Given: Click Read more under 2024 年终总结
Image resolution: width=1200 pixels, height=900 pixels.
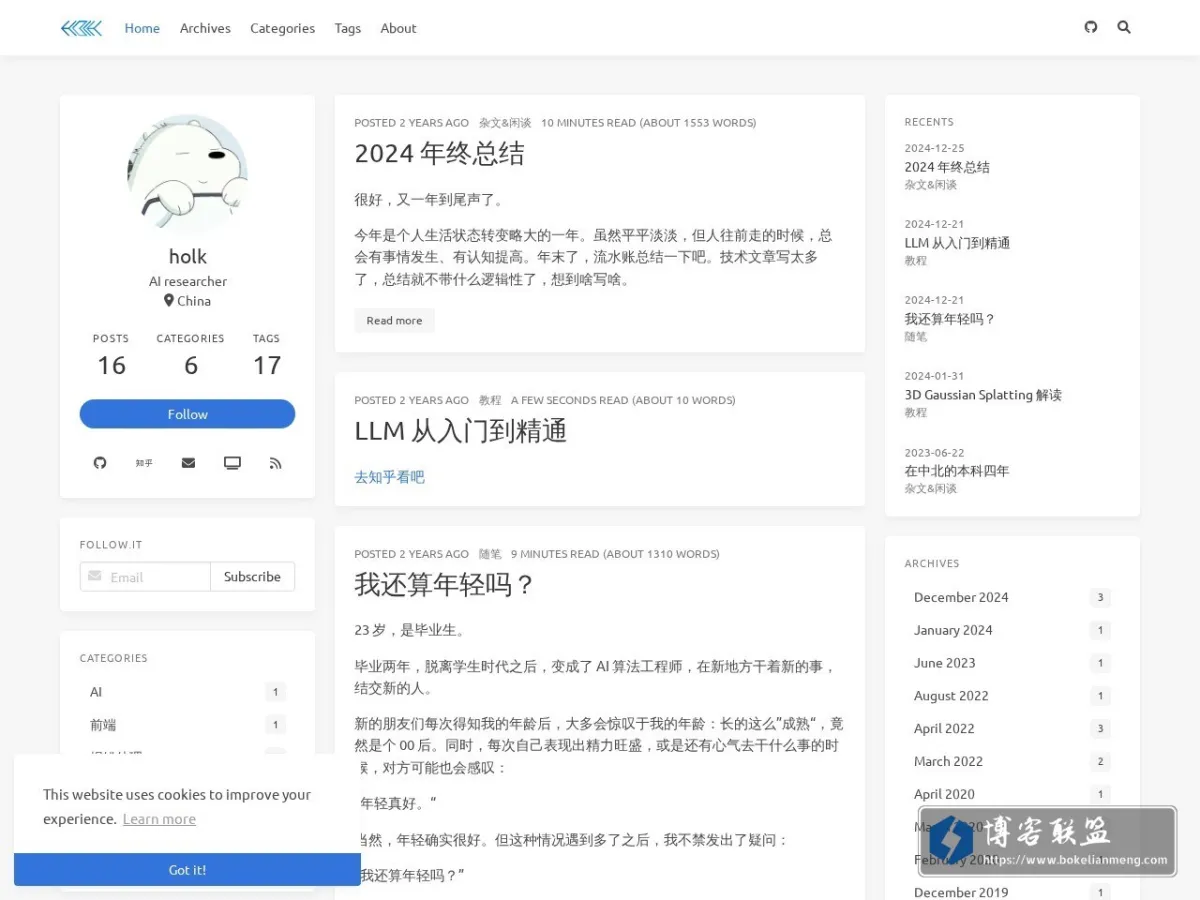Looking at the screenshot, I should [394, 321].
